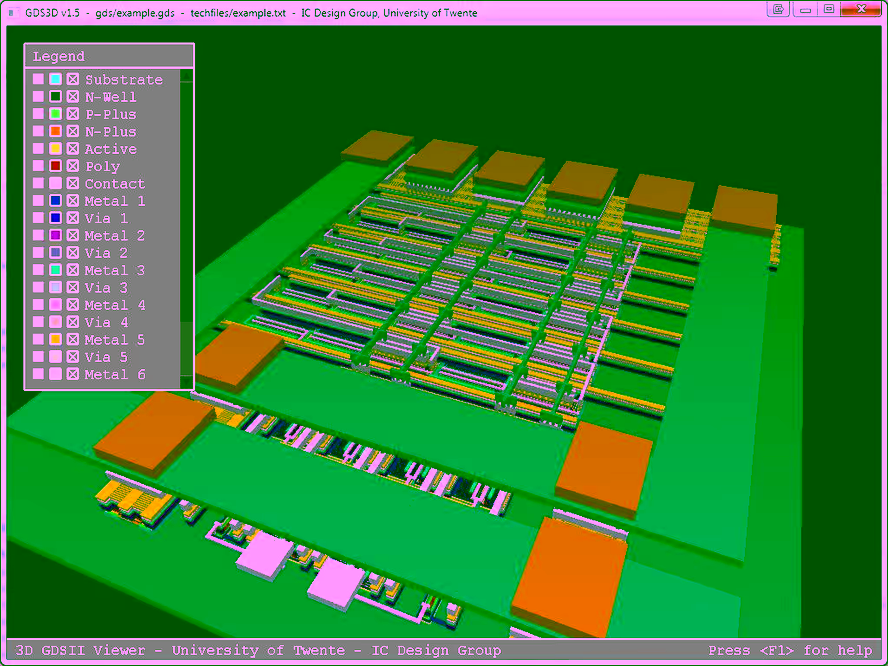Click the slate blue Via 2 color swatch
This screenshot has height=666, width=888.
(x=55, y=253)
